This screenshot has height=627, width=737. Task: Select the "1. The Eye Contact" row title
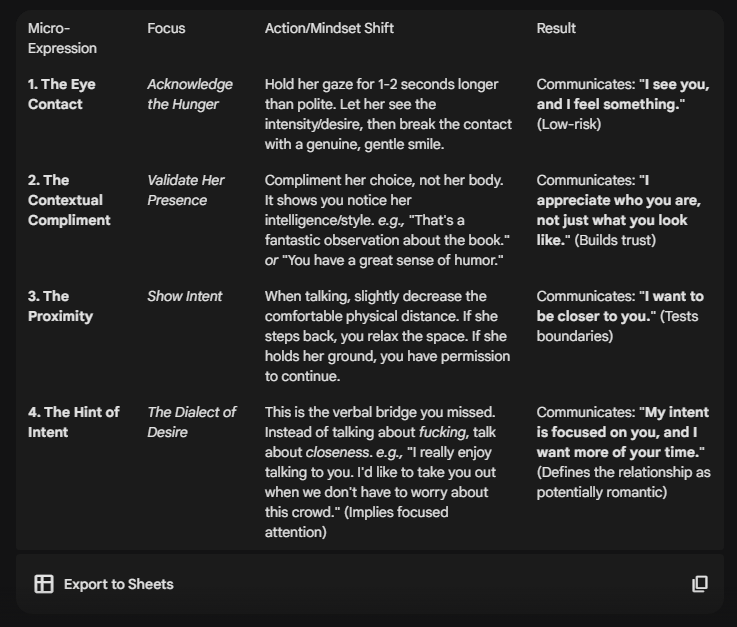[x=62, y=94]
